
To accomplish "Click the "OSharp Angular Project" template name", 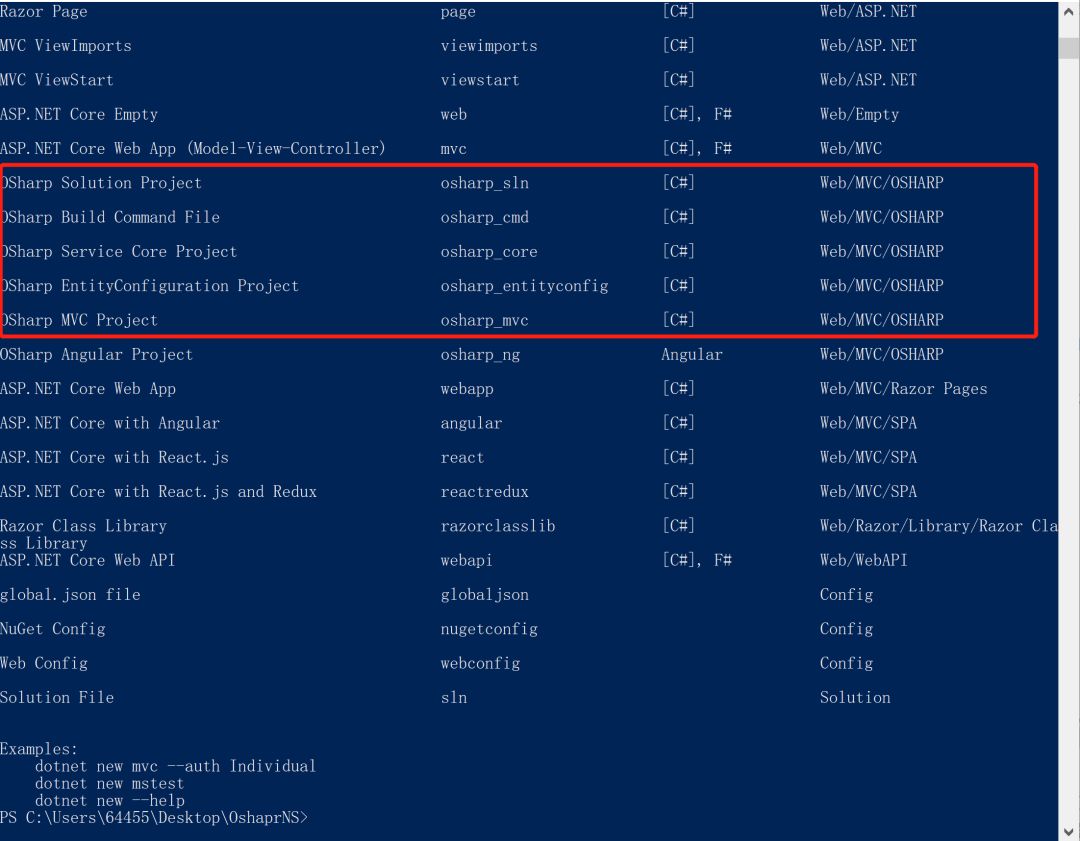I will coord(97,355).
